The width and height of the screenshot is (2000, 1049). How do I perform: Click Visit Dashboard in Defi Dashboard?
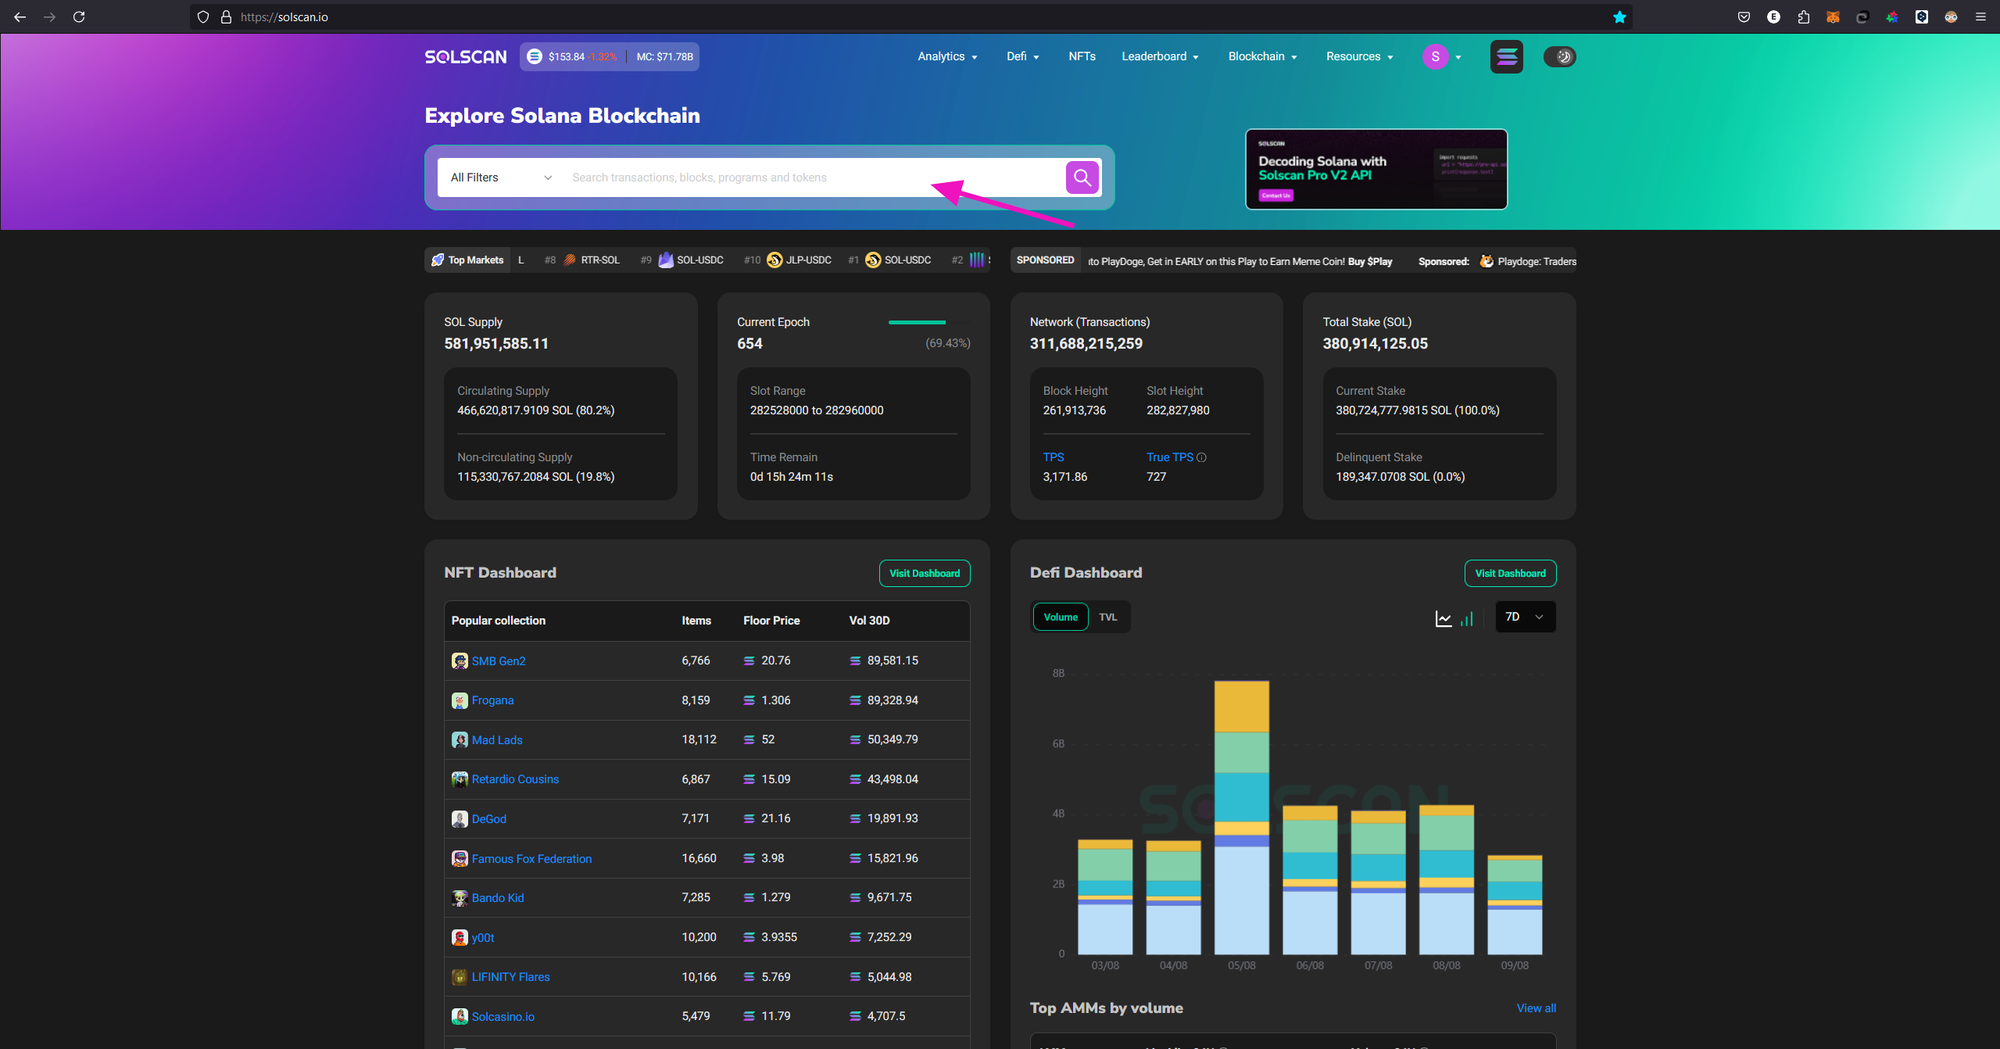click(1510, 573)
